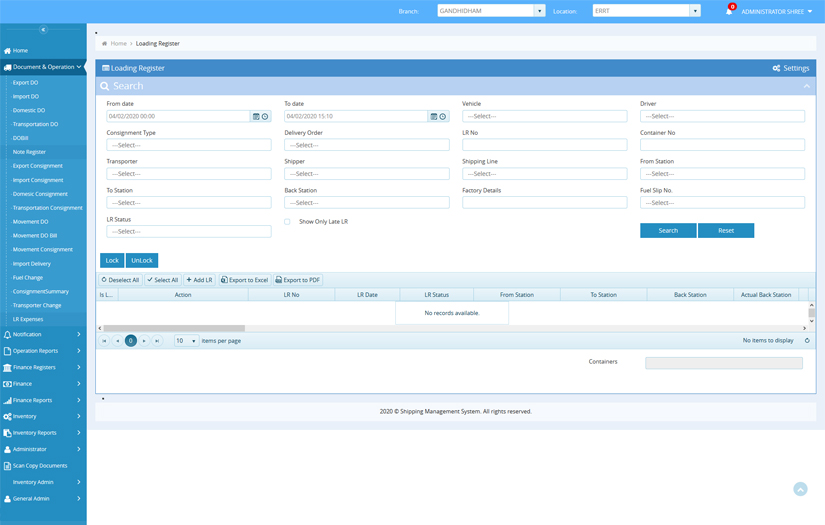Sort by From Station column header

pos(517,295)
